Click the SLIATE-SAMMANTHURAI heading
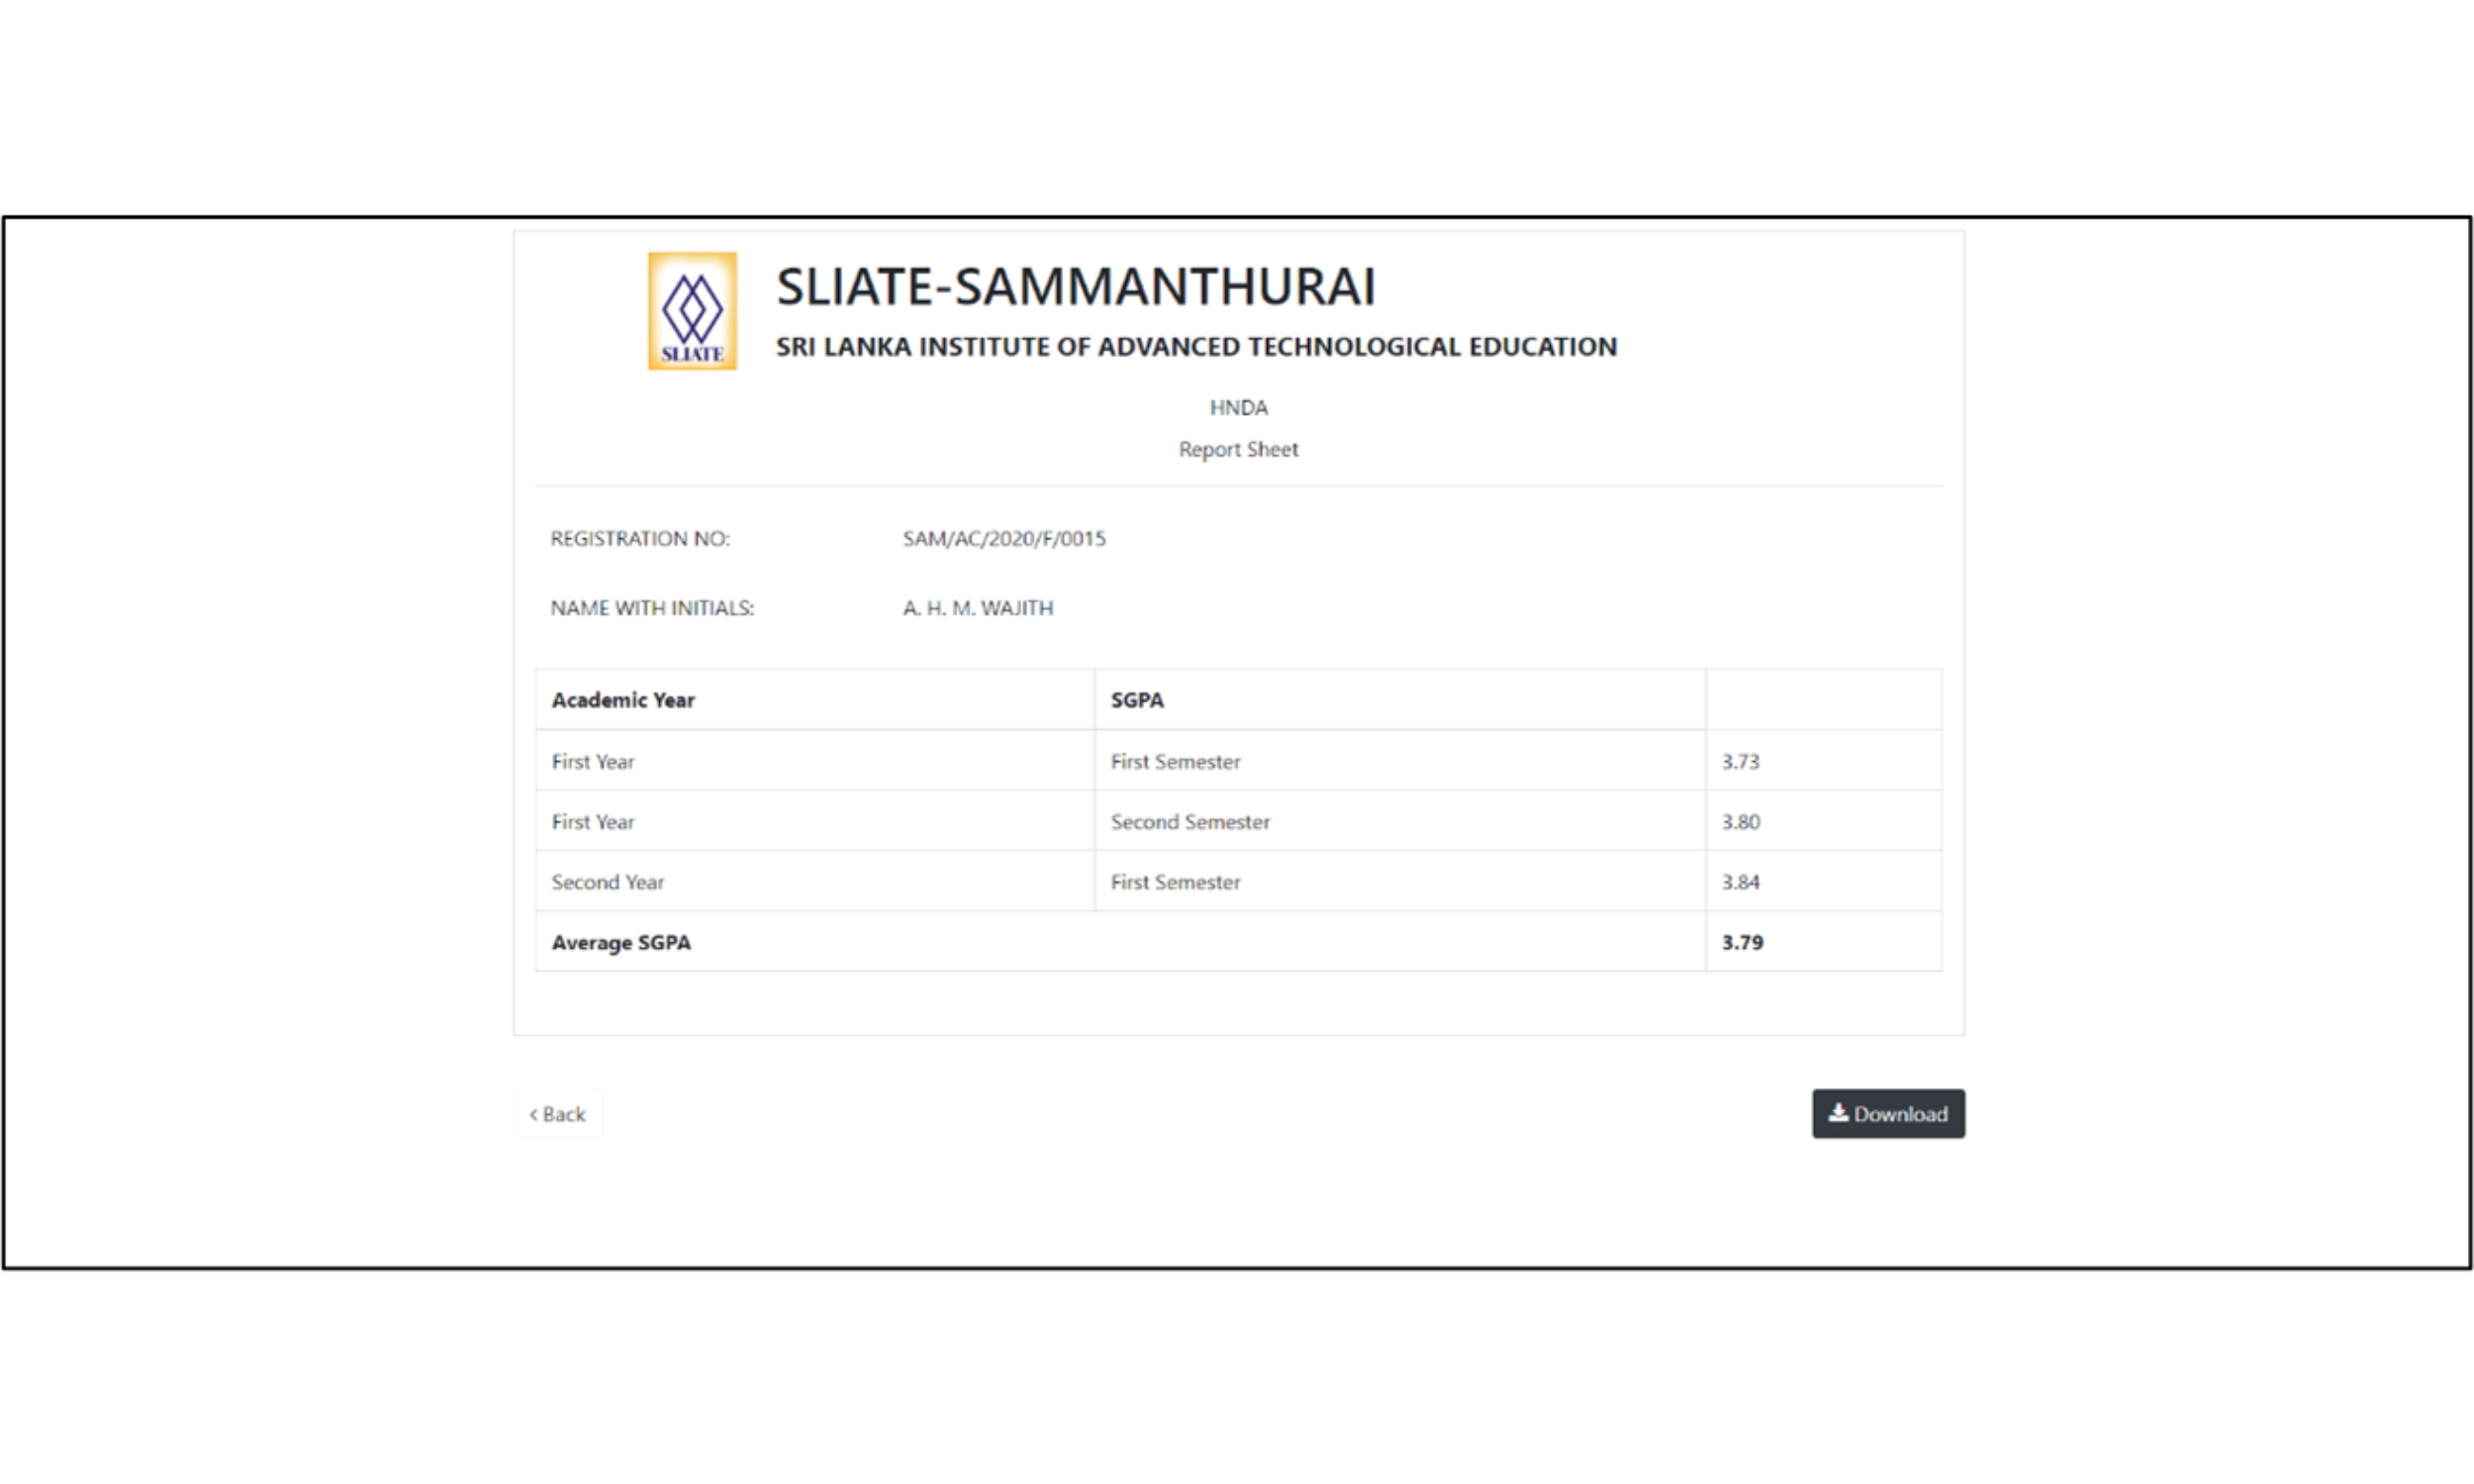This screenshot has height=1484, width=2474. click(1075, 287)
